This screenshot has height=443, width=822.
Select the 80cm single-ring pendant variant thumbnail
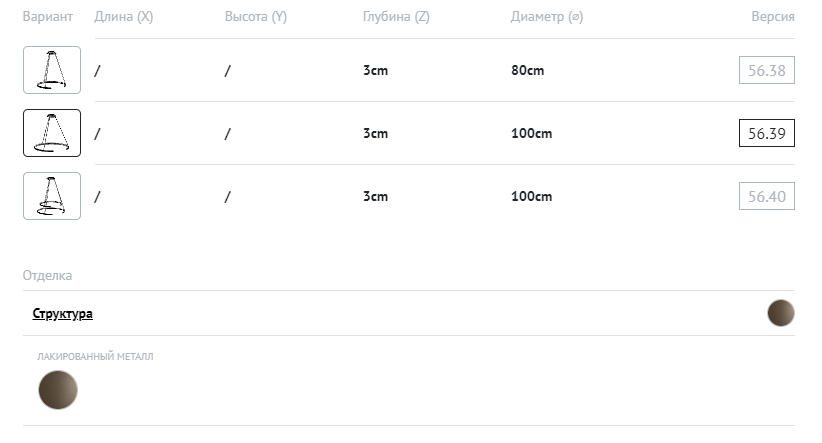(52, 70)
